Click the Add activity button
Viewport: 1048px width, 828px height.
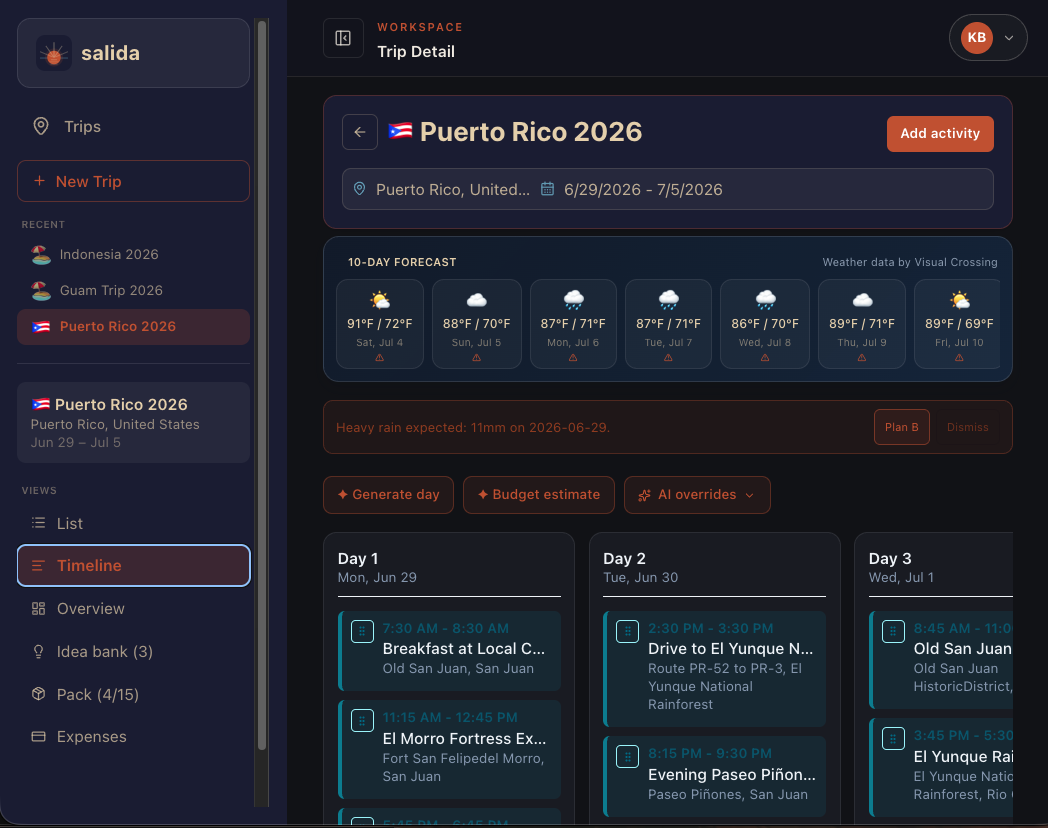pos(940,134)
